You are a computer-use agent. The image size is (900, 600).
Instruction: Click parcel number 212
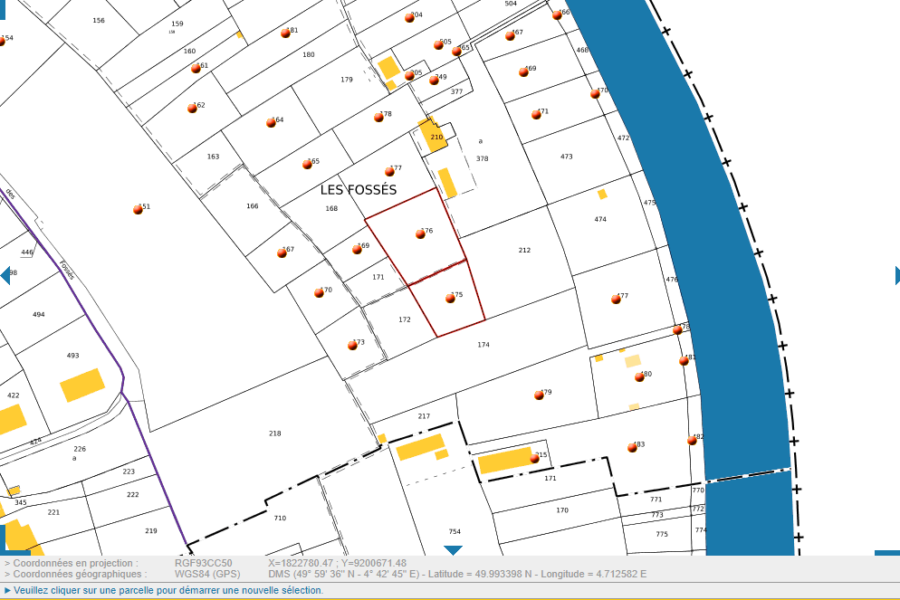[x=525, y=250]
